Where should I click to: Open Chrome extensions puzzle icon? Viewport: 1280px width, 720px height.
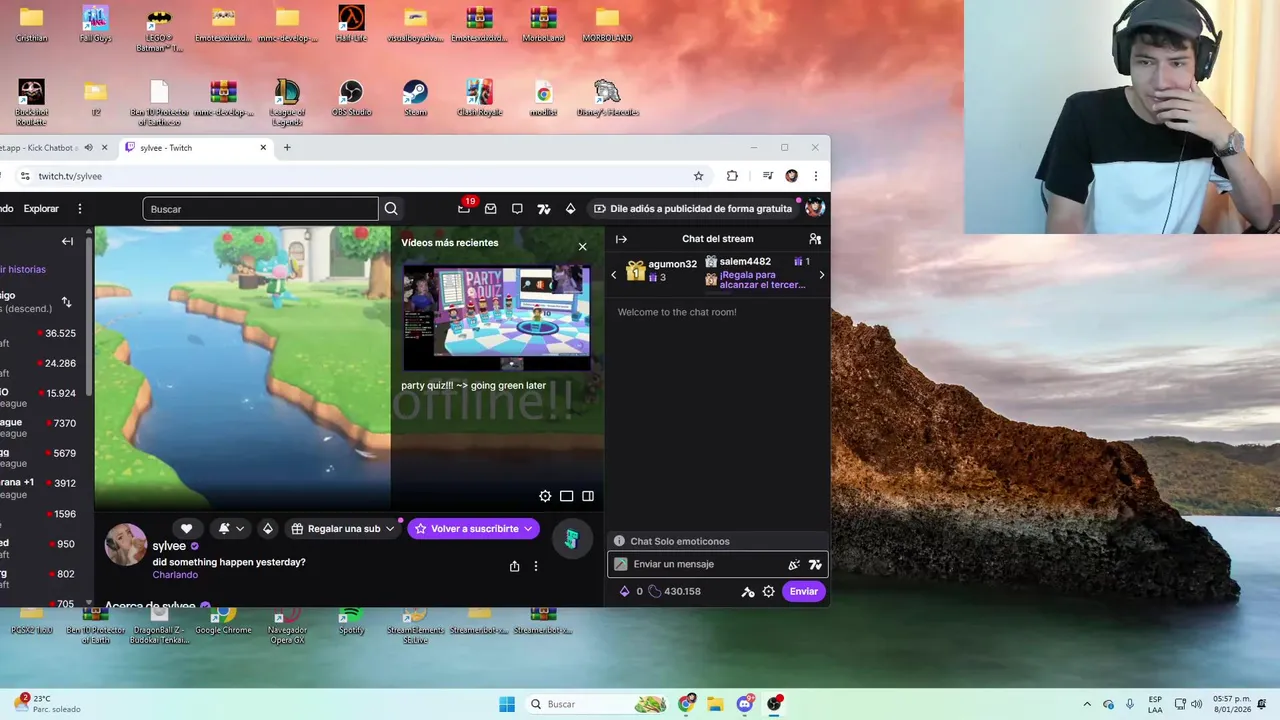732,176
